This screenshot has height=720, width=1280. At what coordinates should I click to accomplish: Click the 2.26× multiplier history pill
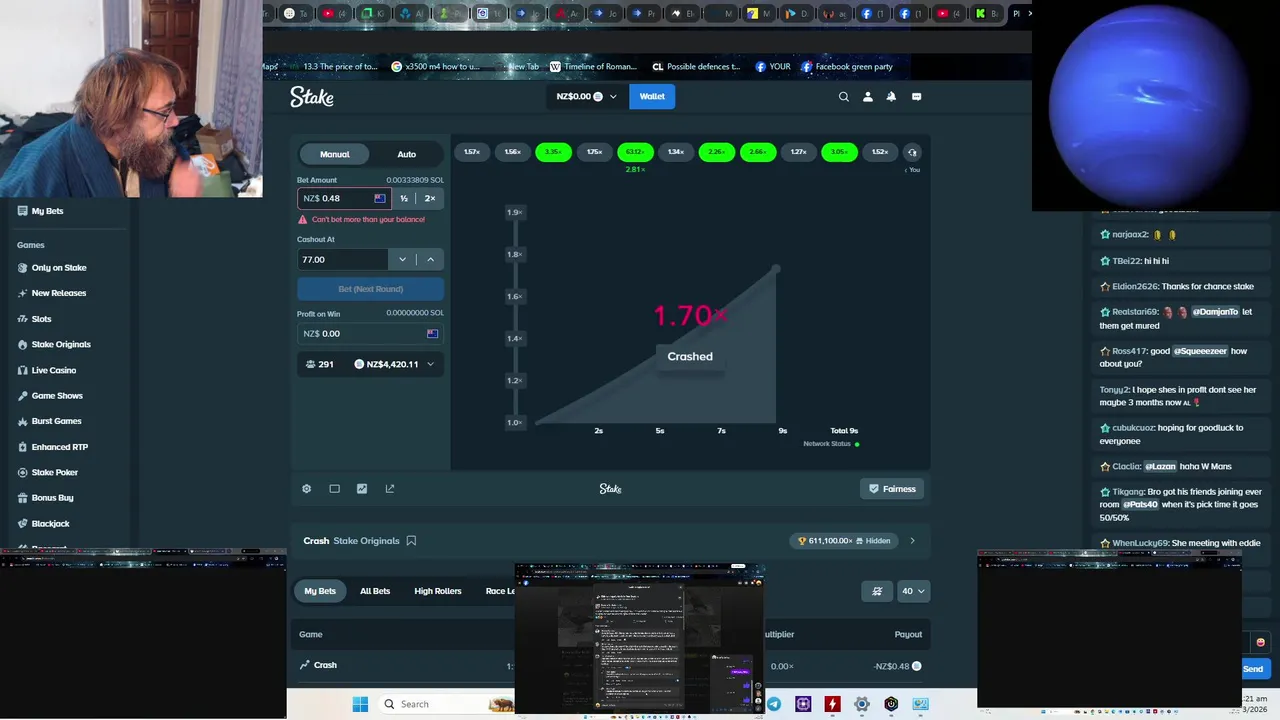[717, 152]
